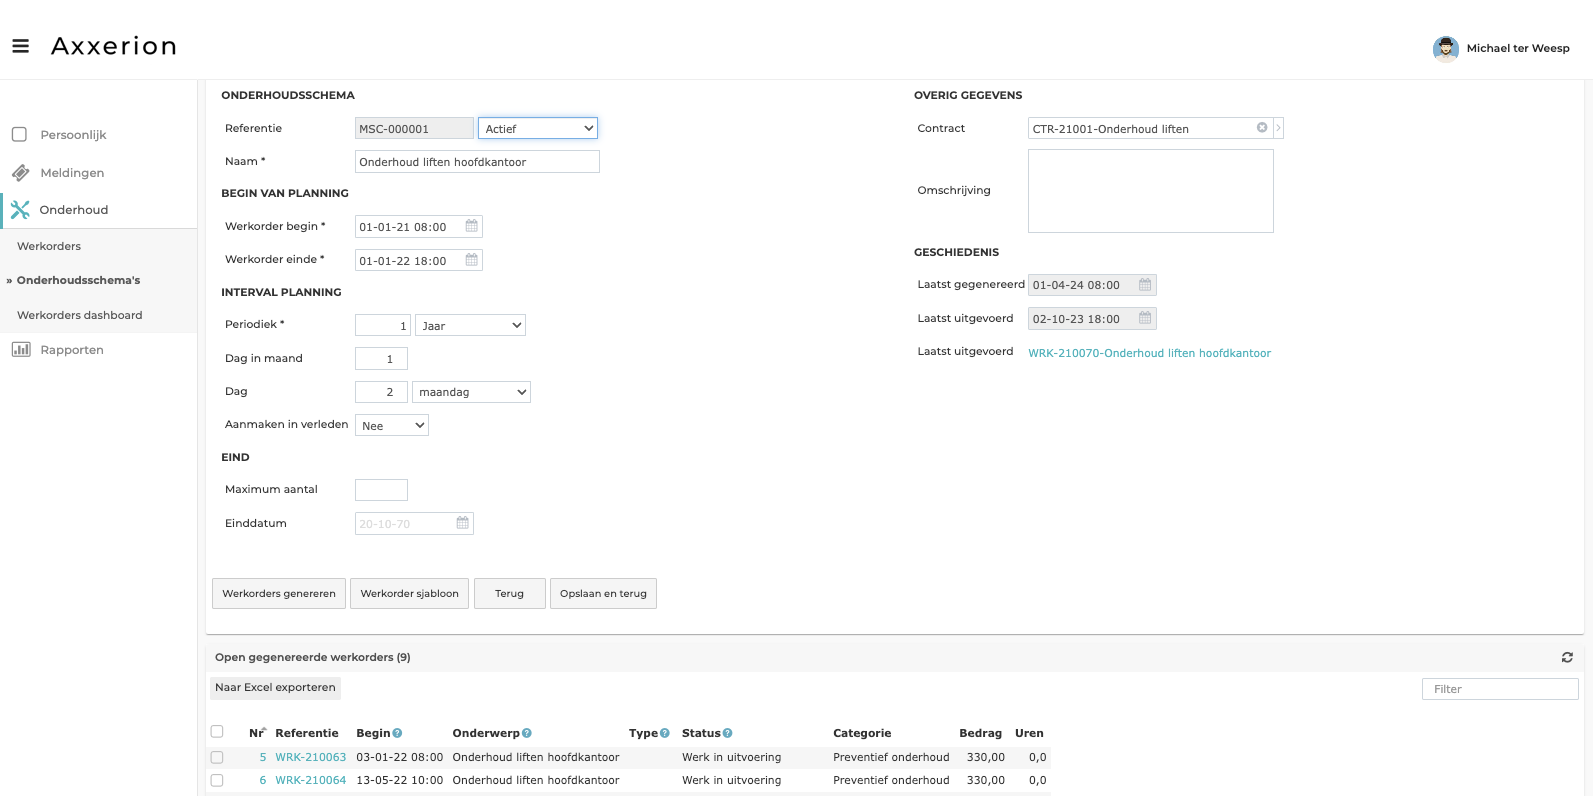
Task: Open the hamburger navigation menu
Action: (20, 46)
